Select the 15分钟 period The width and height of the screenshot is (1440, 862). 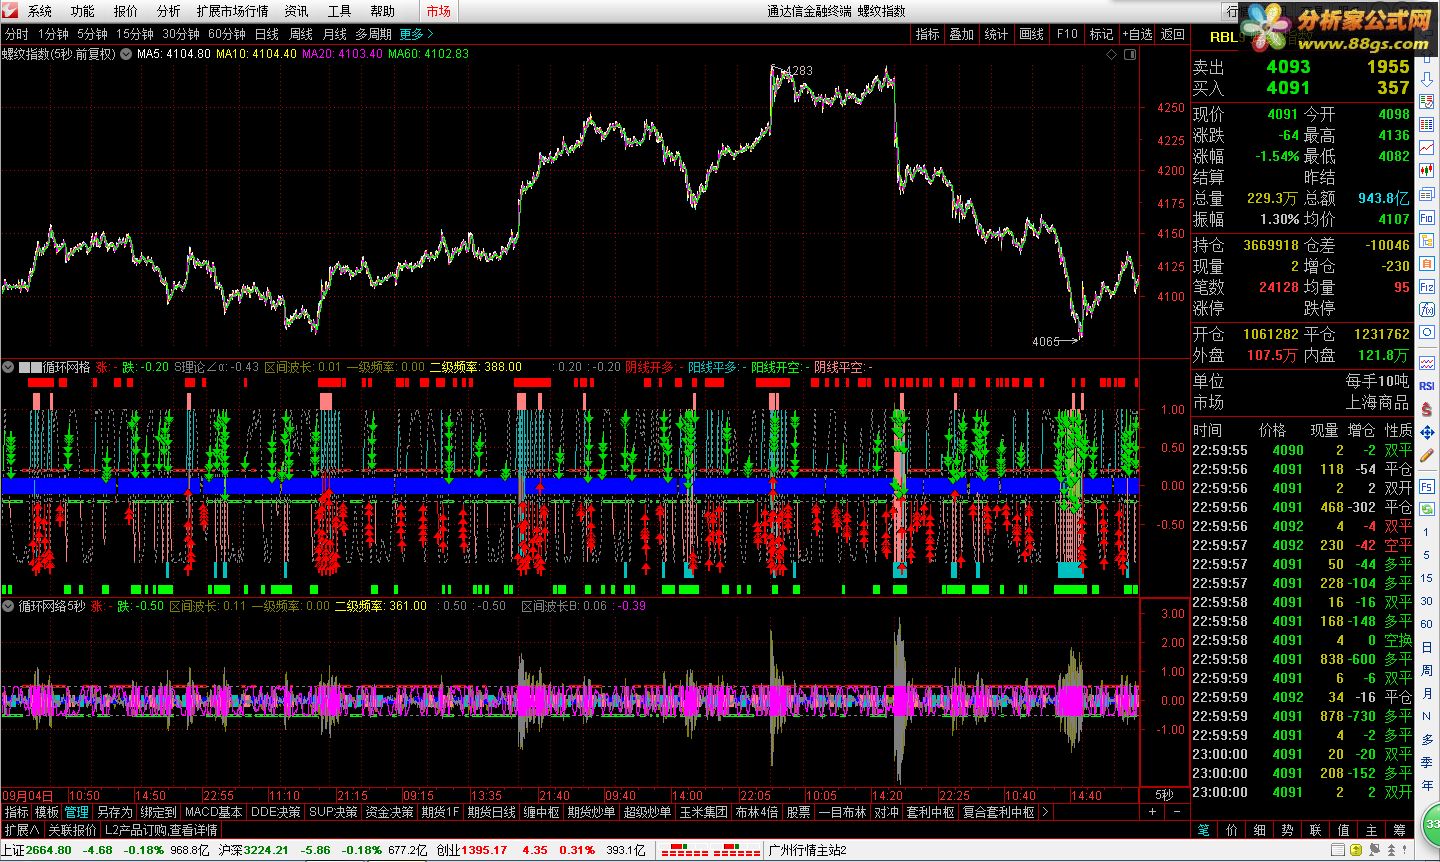point(134,34)
